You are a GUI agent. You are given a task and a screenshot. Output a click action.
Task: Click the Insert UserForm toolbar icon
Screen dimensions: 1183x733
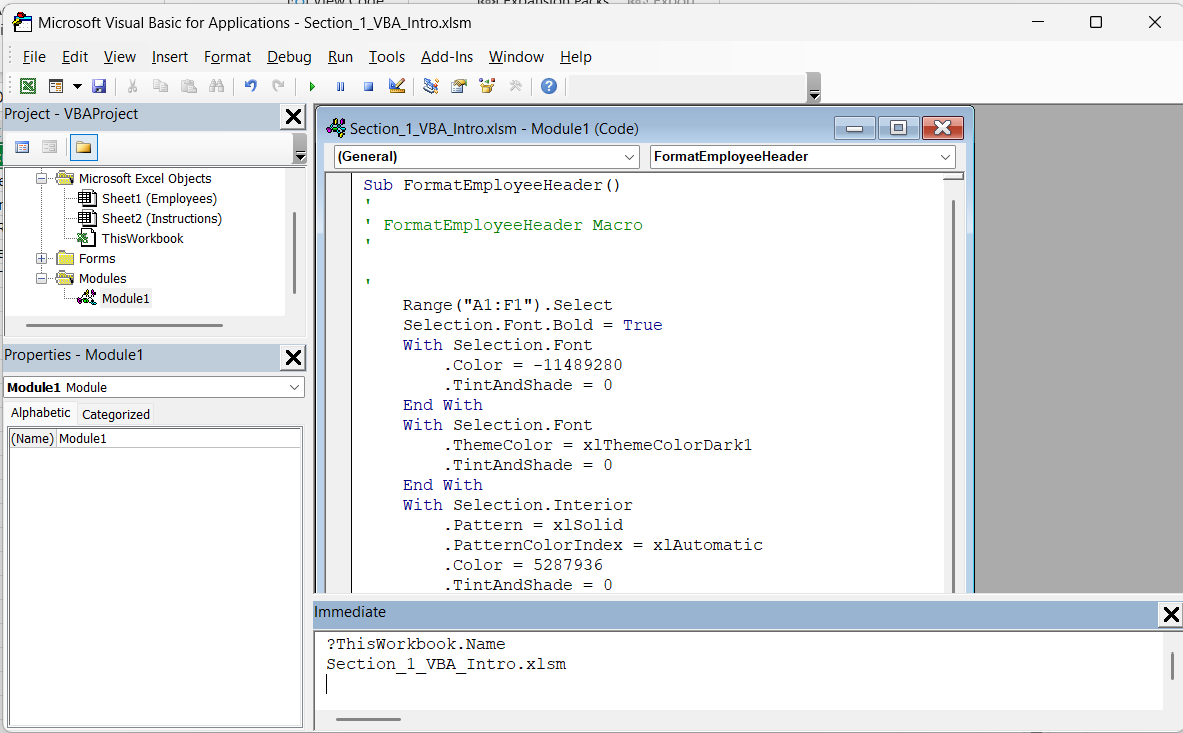(x=56, y=86)
